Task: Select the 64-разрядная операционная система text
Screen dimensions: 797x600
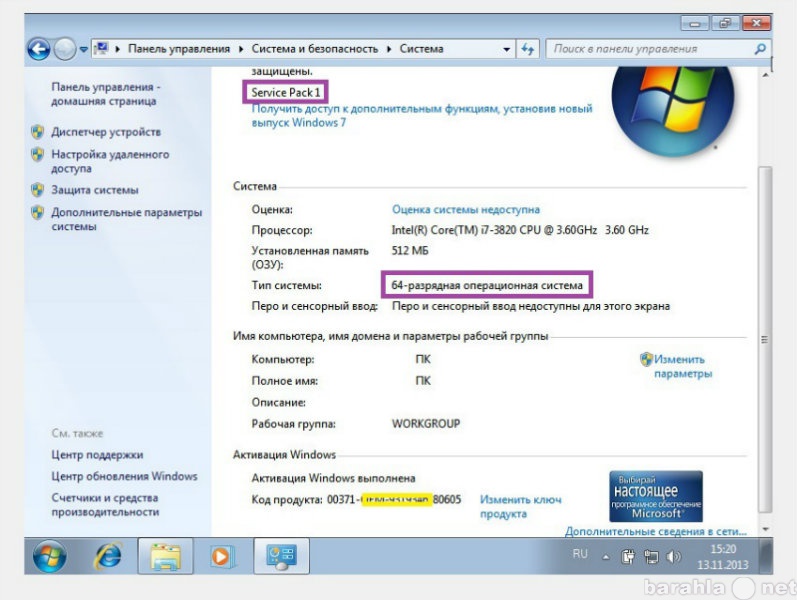Action: (x=487, y=285)
